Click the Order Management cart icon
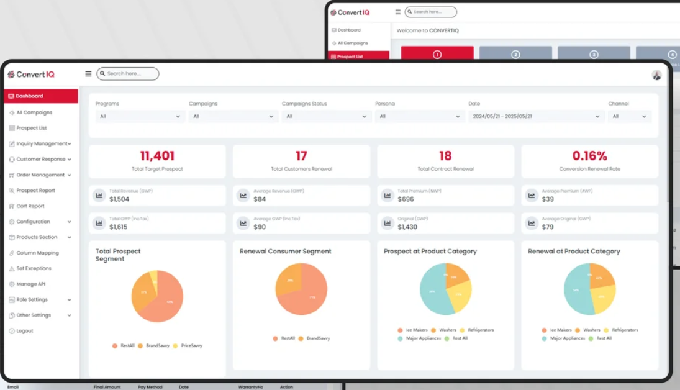Screen dimensions: 680x390 click(12, 175)
